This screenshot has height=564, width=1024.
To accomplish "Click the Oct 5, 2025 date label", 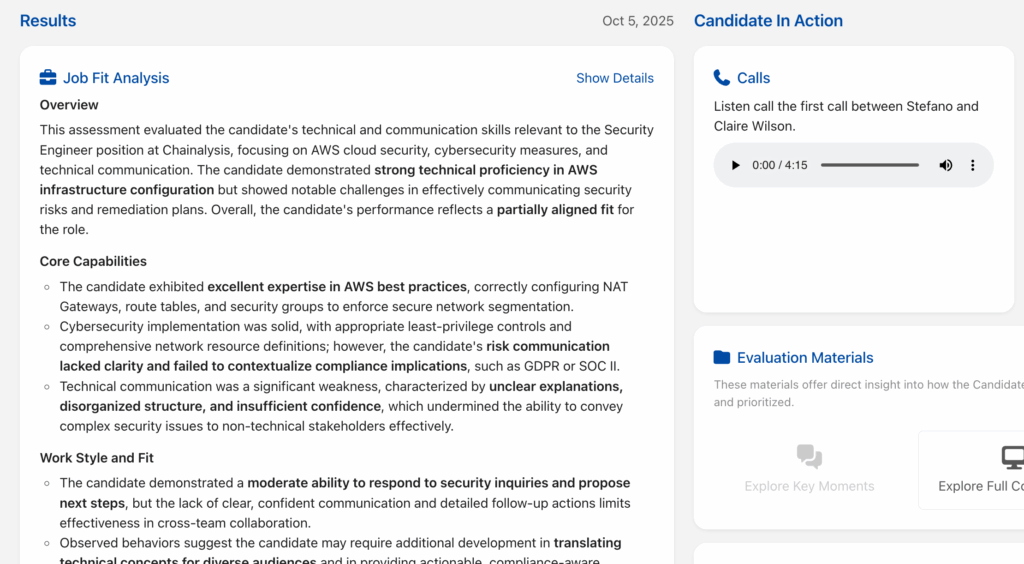I will pos(638,21).
